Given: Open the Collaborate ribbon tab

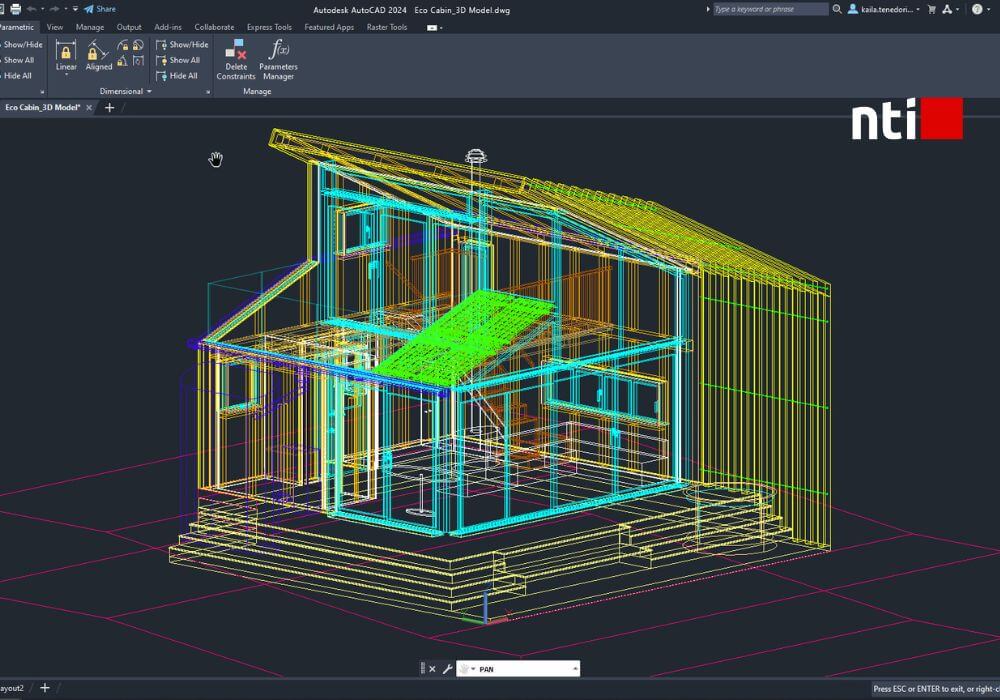Looking at the screenshot, I should [x=214, y=27].
